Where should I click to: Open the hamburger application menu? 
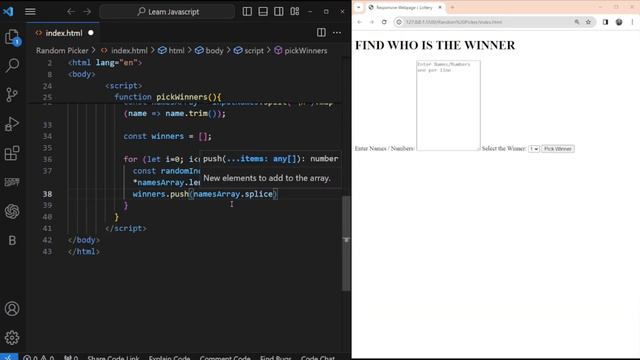pyautogui.click(x=30, y=11)
